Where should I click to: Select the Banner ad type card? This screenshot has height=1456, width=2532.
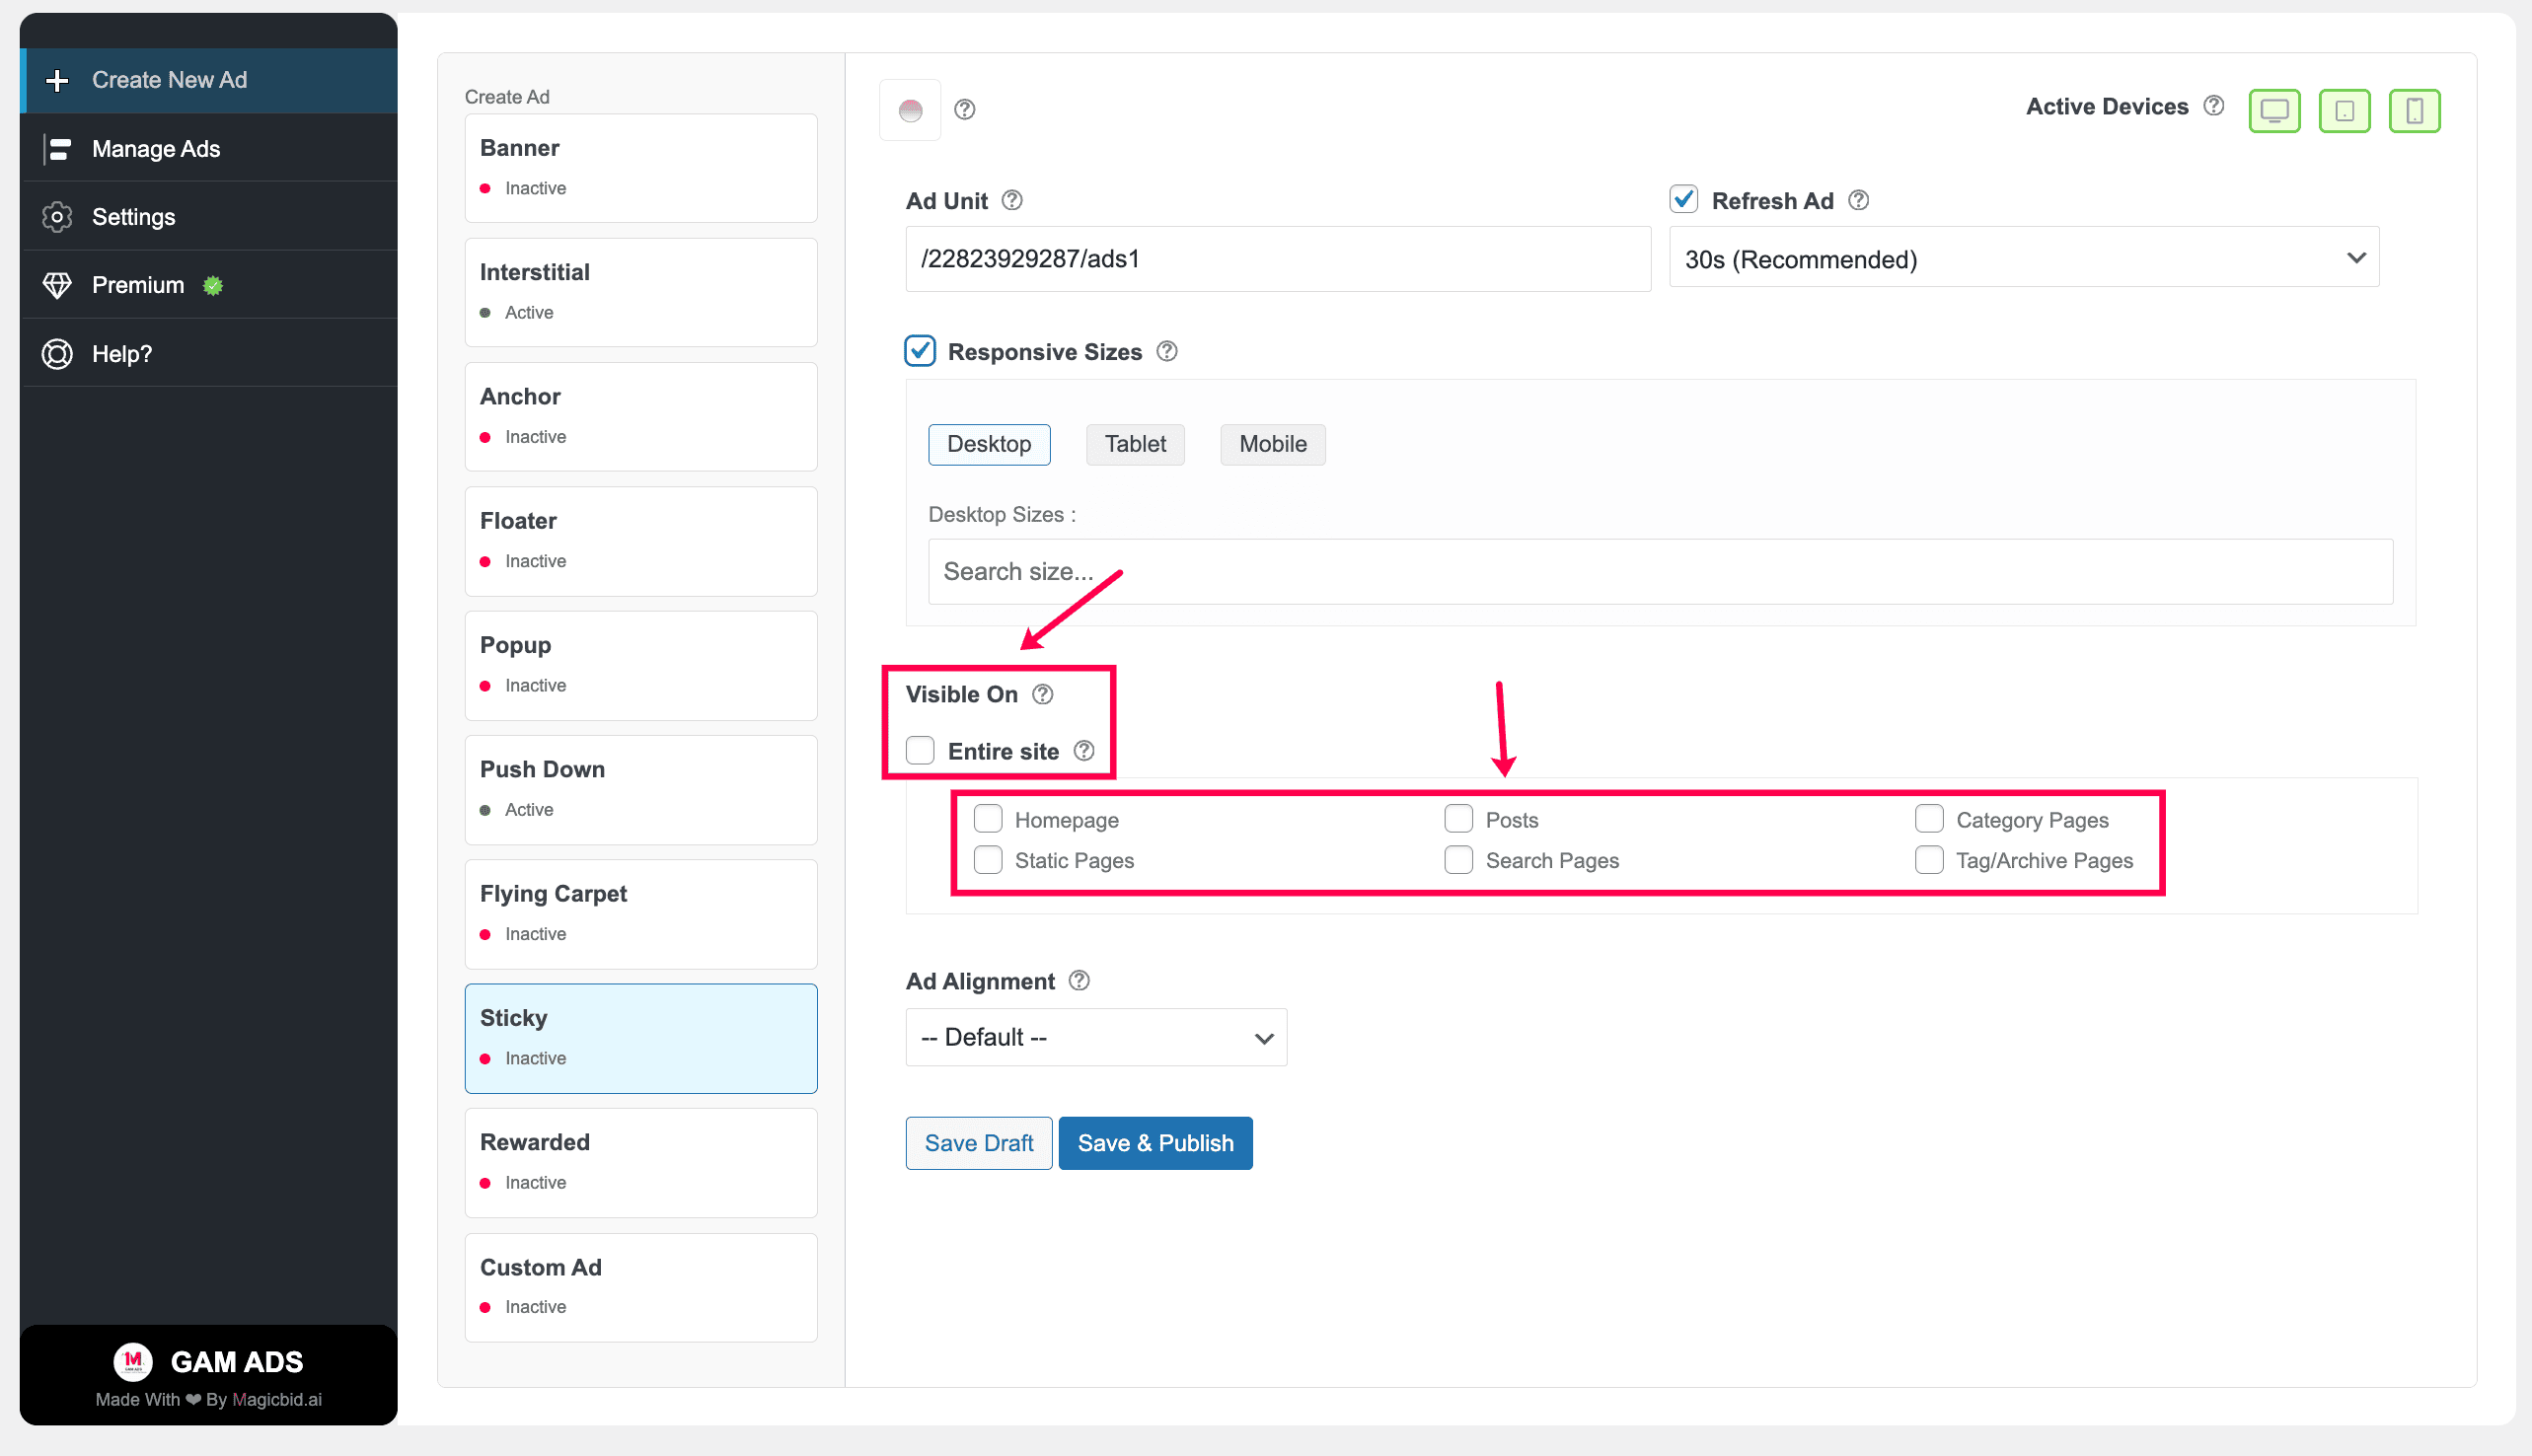tap(641, 168)
